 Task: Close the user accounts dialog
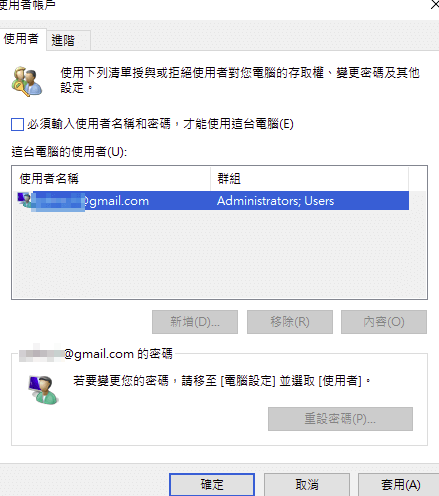(435, 5)
